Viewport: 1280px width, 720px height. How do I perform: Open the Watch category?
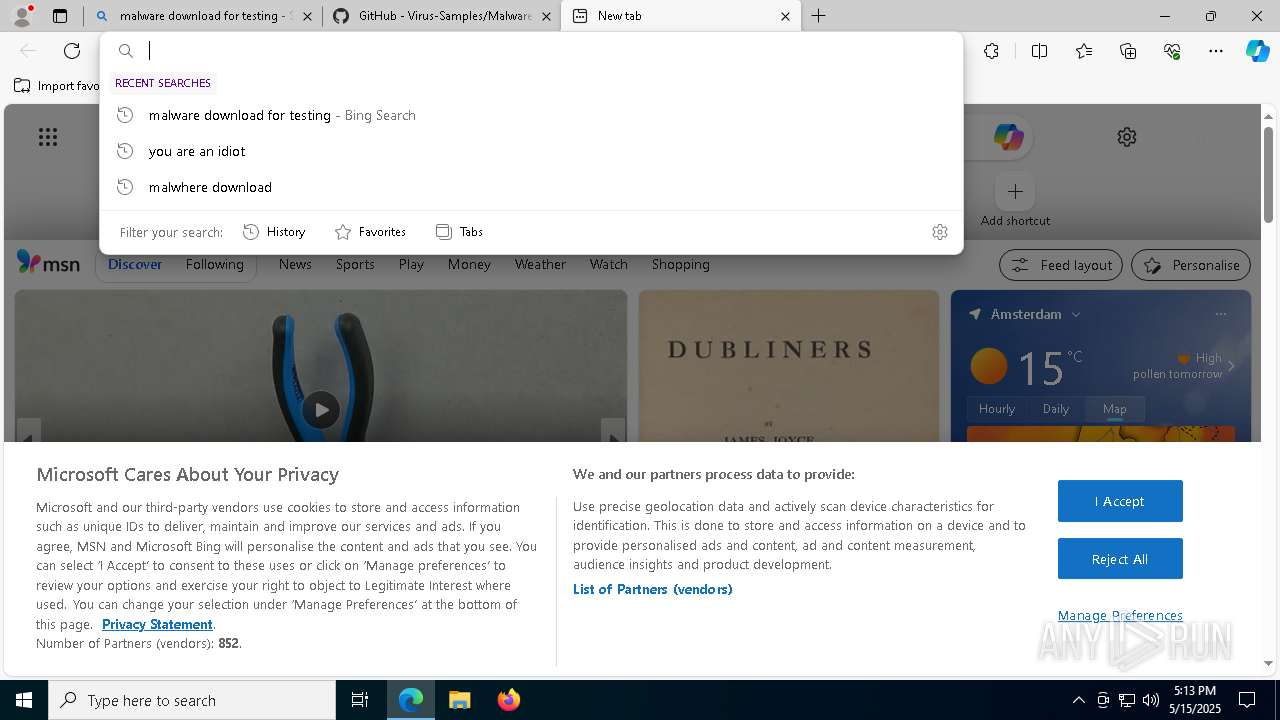[x=609, y=264]
